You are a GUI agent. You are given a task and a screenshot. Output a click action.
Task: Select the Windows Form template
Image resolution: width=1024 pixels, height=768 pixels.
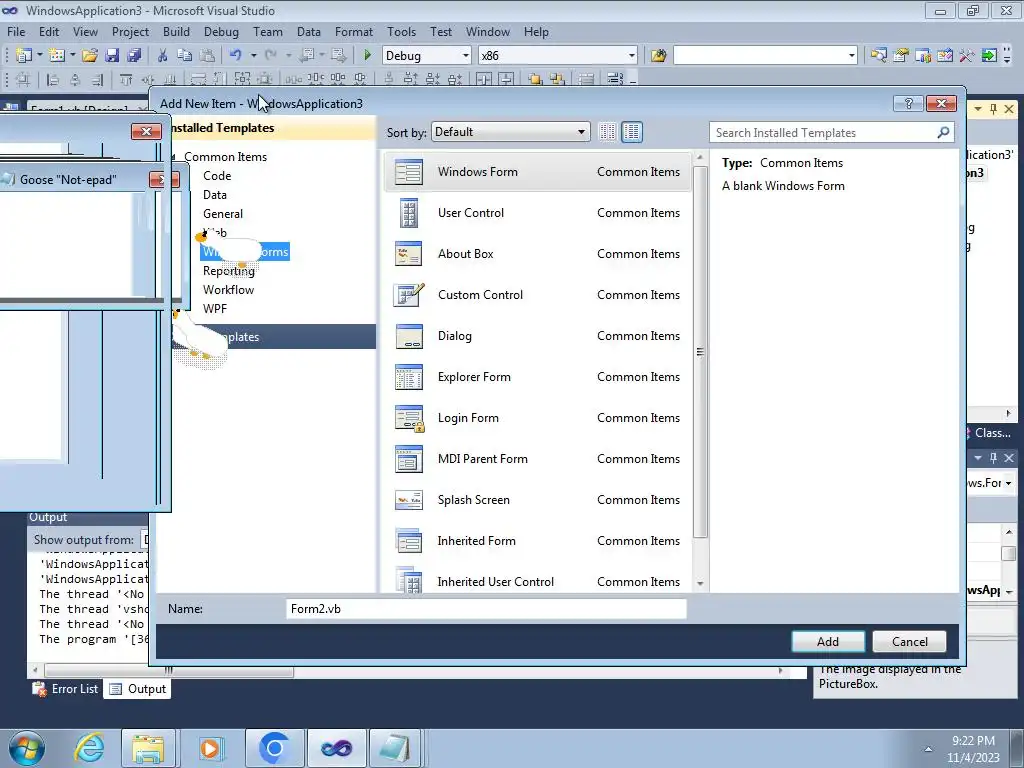[x=537, y=172]
